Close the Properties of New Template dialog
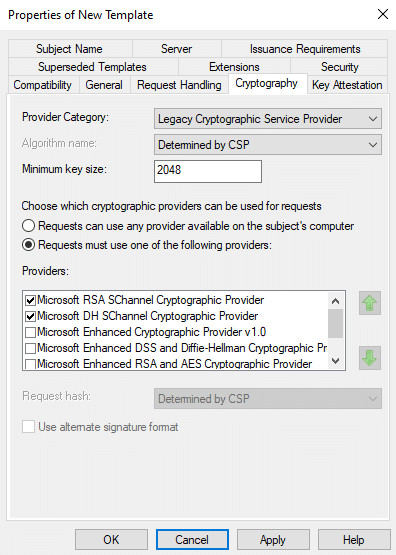 click(x=383, y=15)
